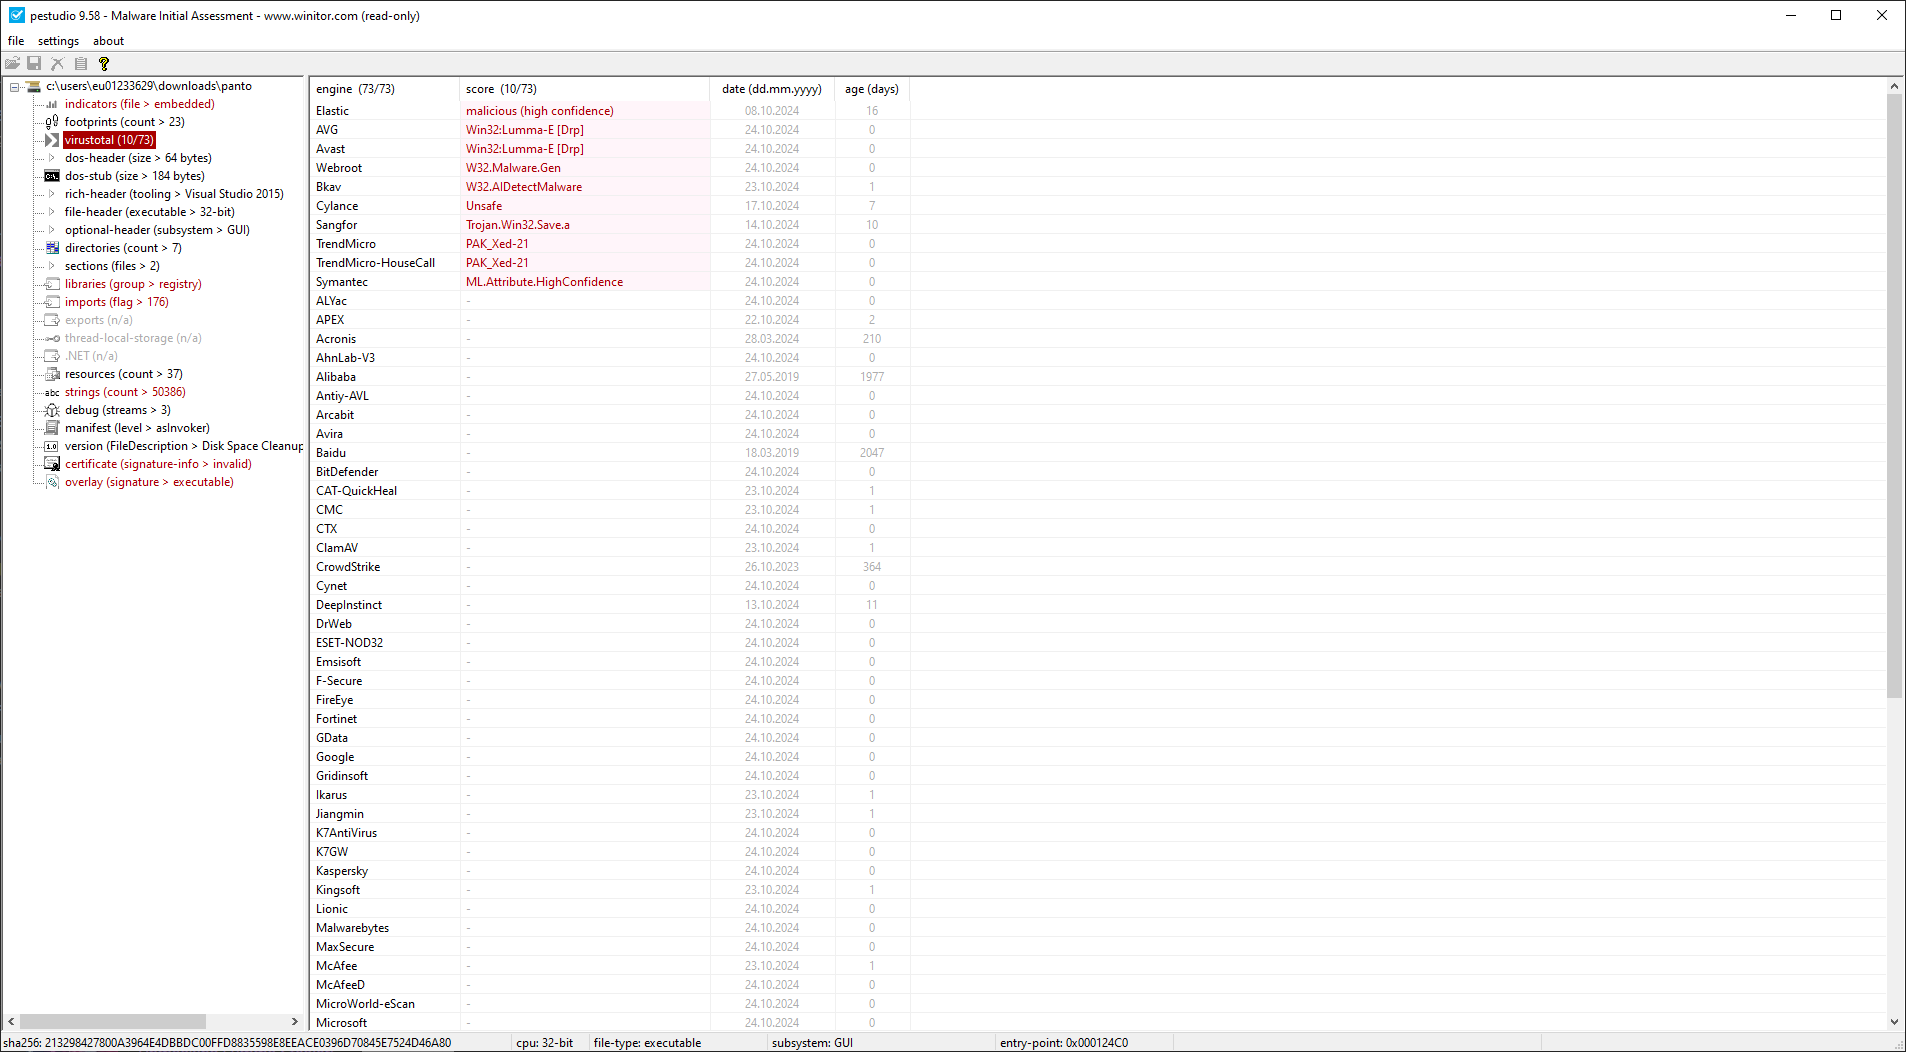The height and width of the screenshot is (1052, 1906).
Task: Click the directories table icon
Action: point(52,248)
